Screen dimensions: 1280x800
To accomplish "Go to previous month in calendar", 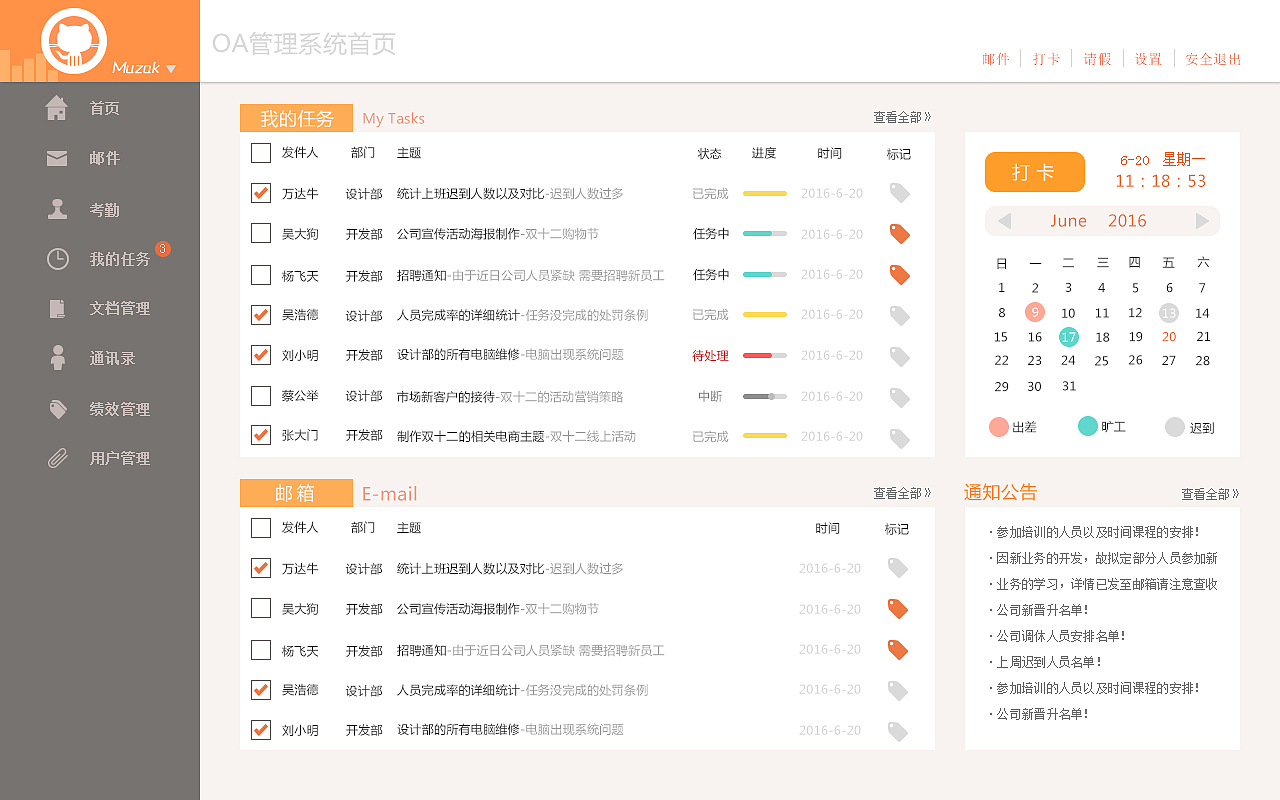I will 1004,221.
